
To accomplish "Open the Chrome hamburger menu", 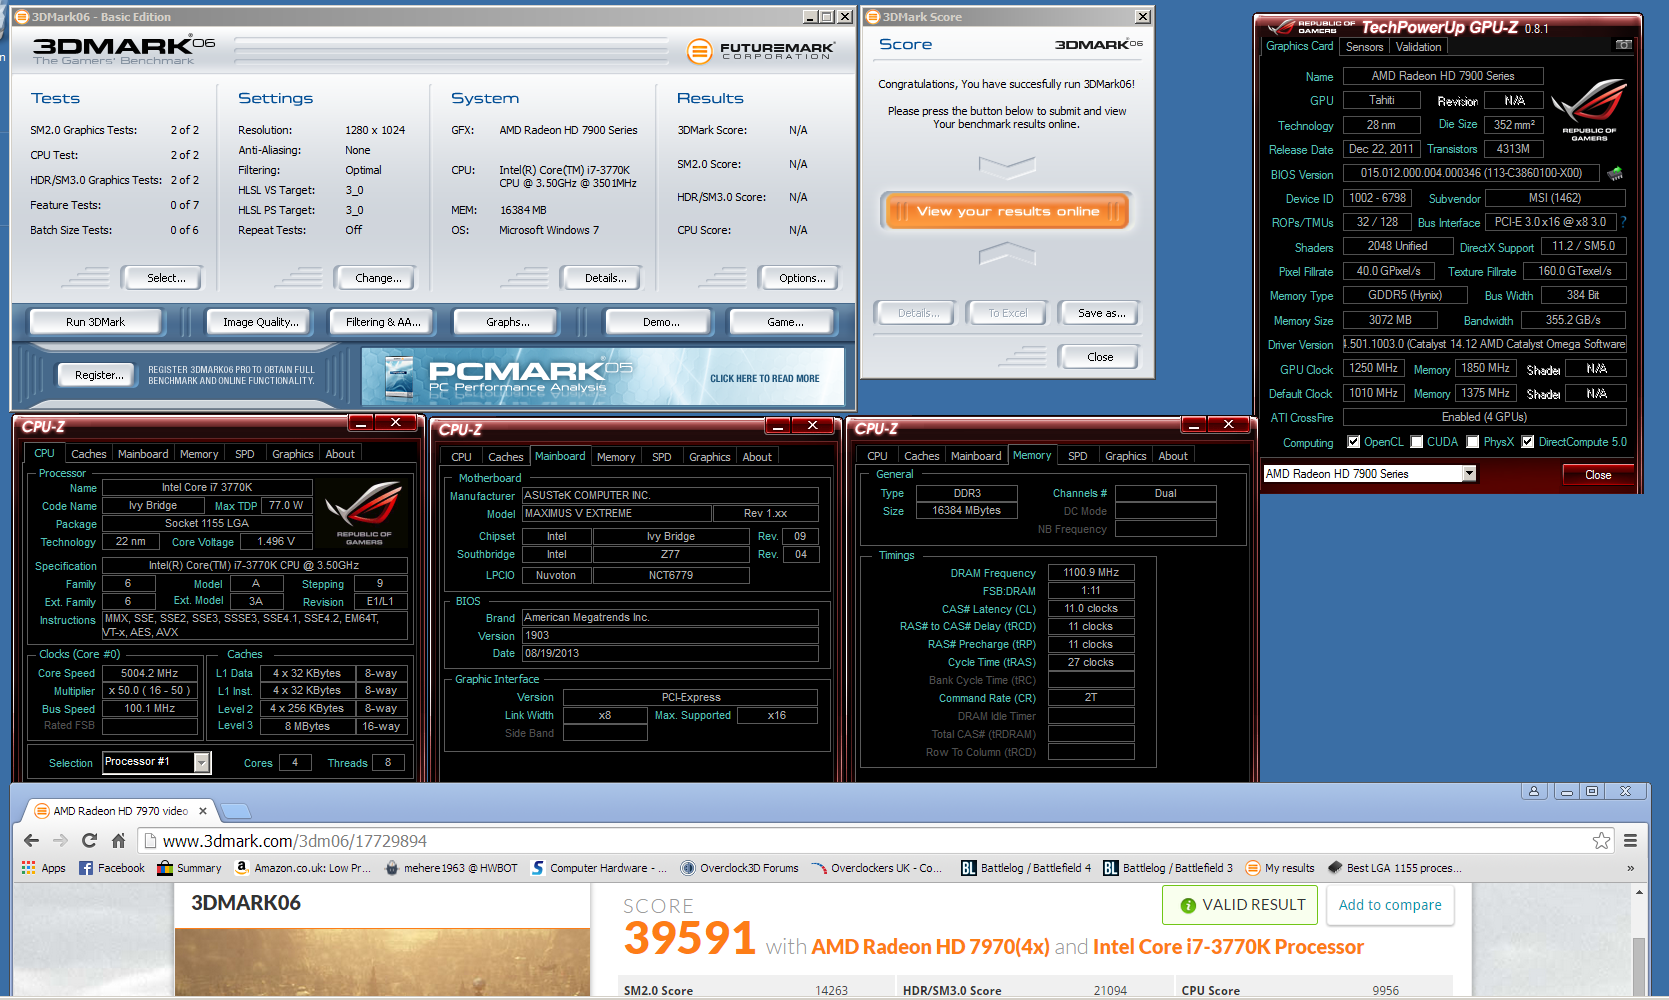I will [1630, 841].
